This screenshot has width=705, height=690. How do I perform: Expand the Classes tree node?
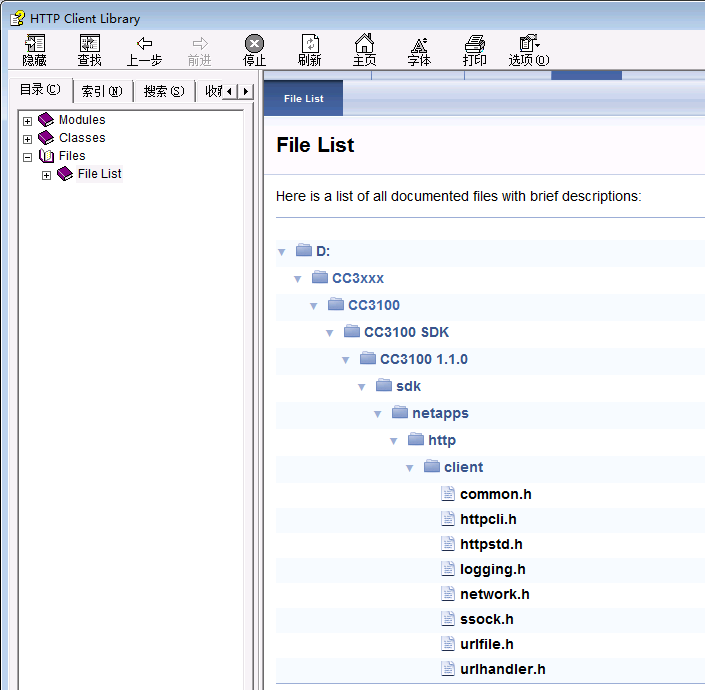coord(27,139)
